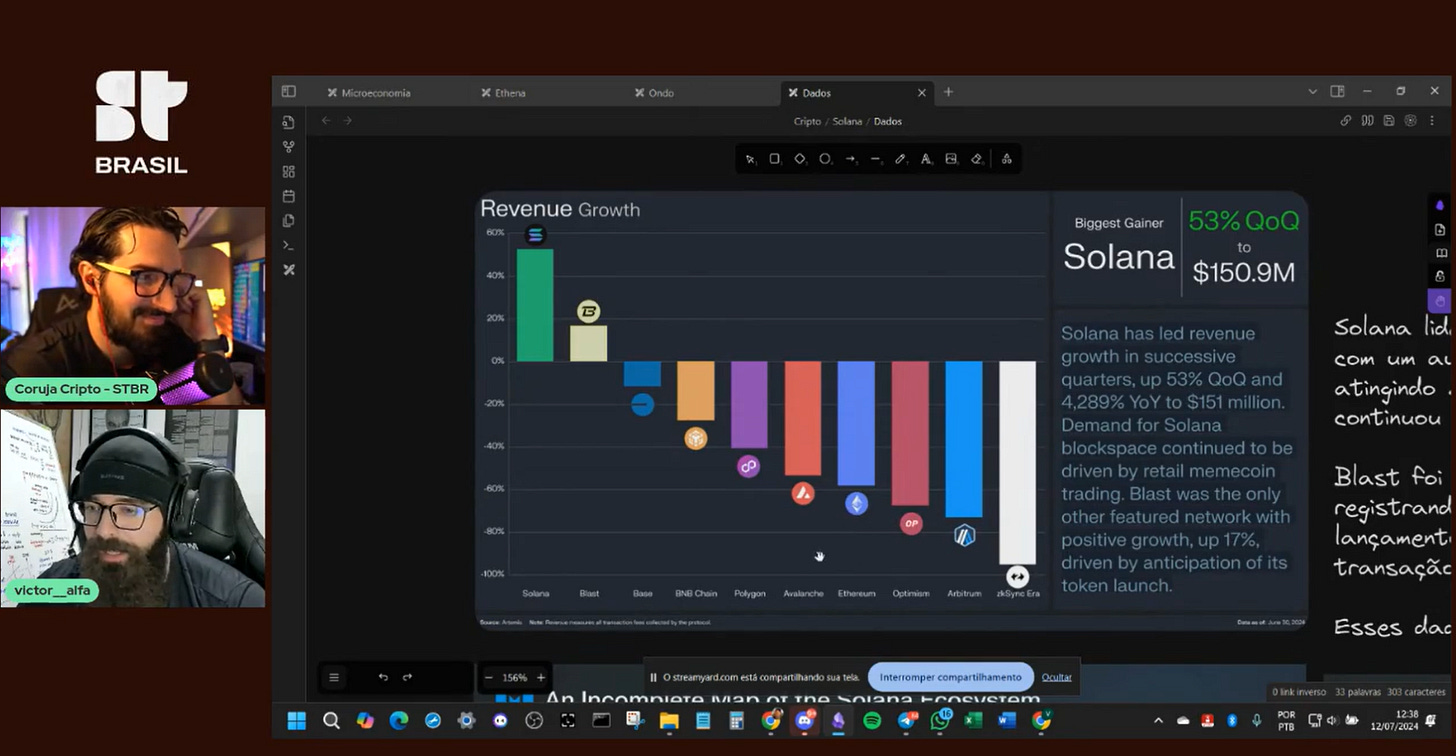Click Solana in the breadcrumb path
Screen dimensions: 1456x756
tap(847, 121)
